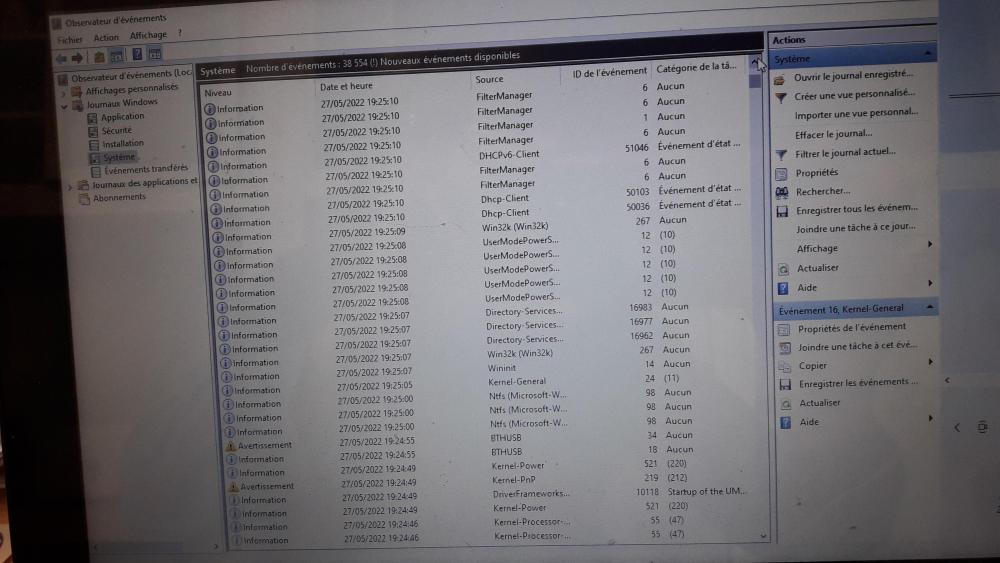The image size is (1000, 563).
Task: Sort by the Niveau column header
Action: tap(218, 93)
